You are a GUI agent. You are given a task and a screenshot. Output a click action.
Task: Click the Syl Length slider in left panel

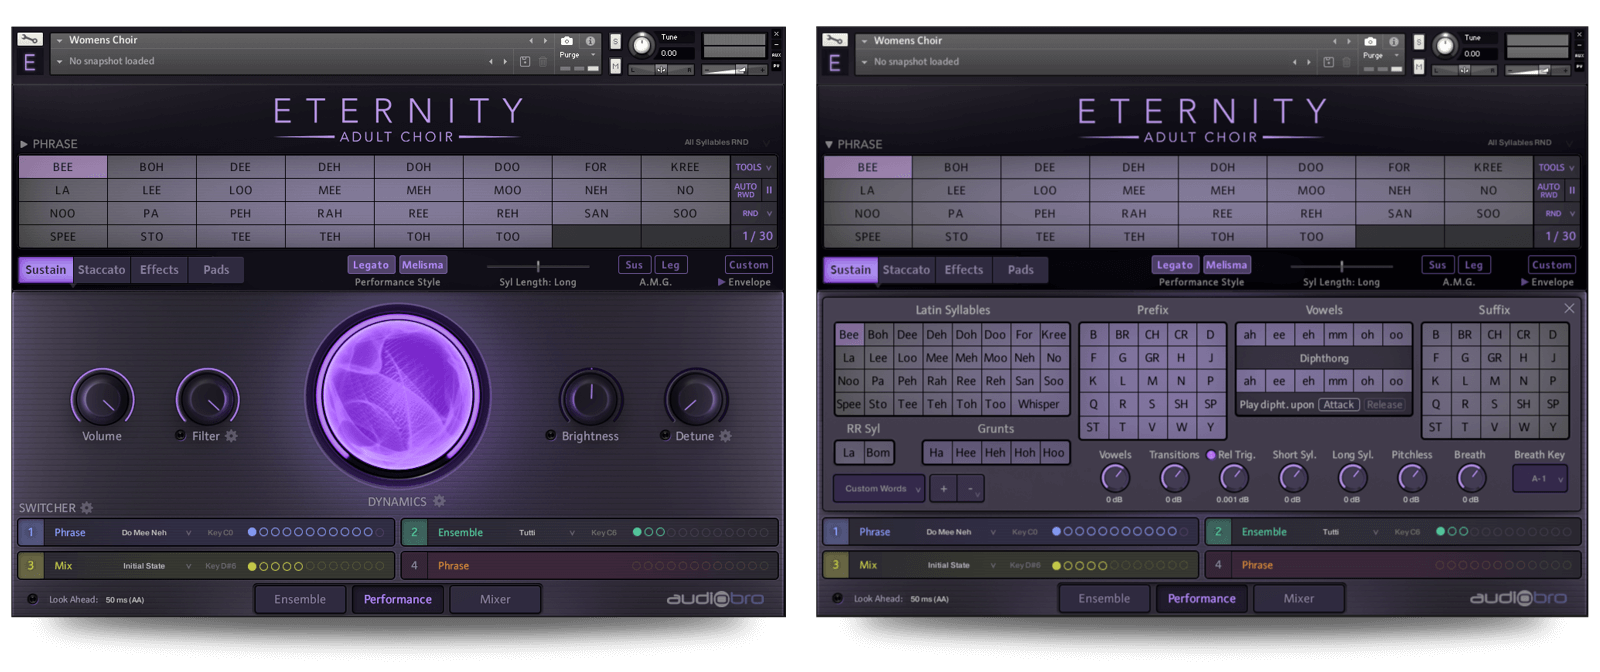point(538,266)
